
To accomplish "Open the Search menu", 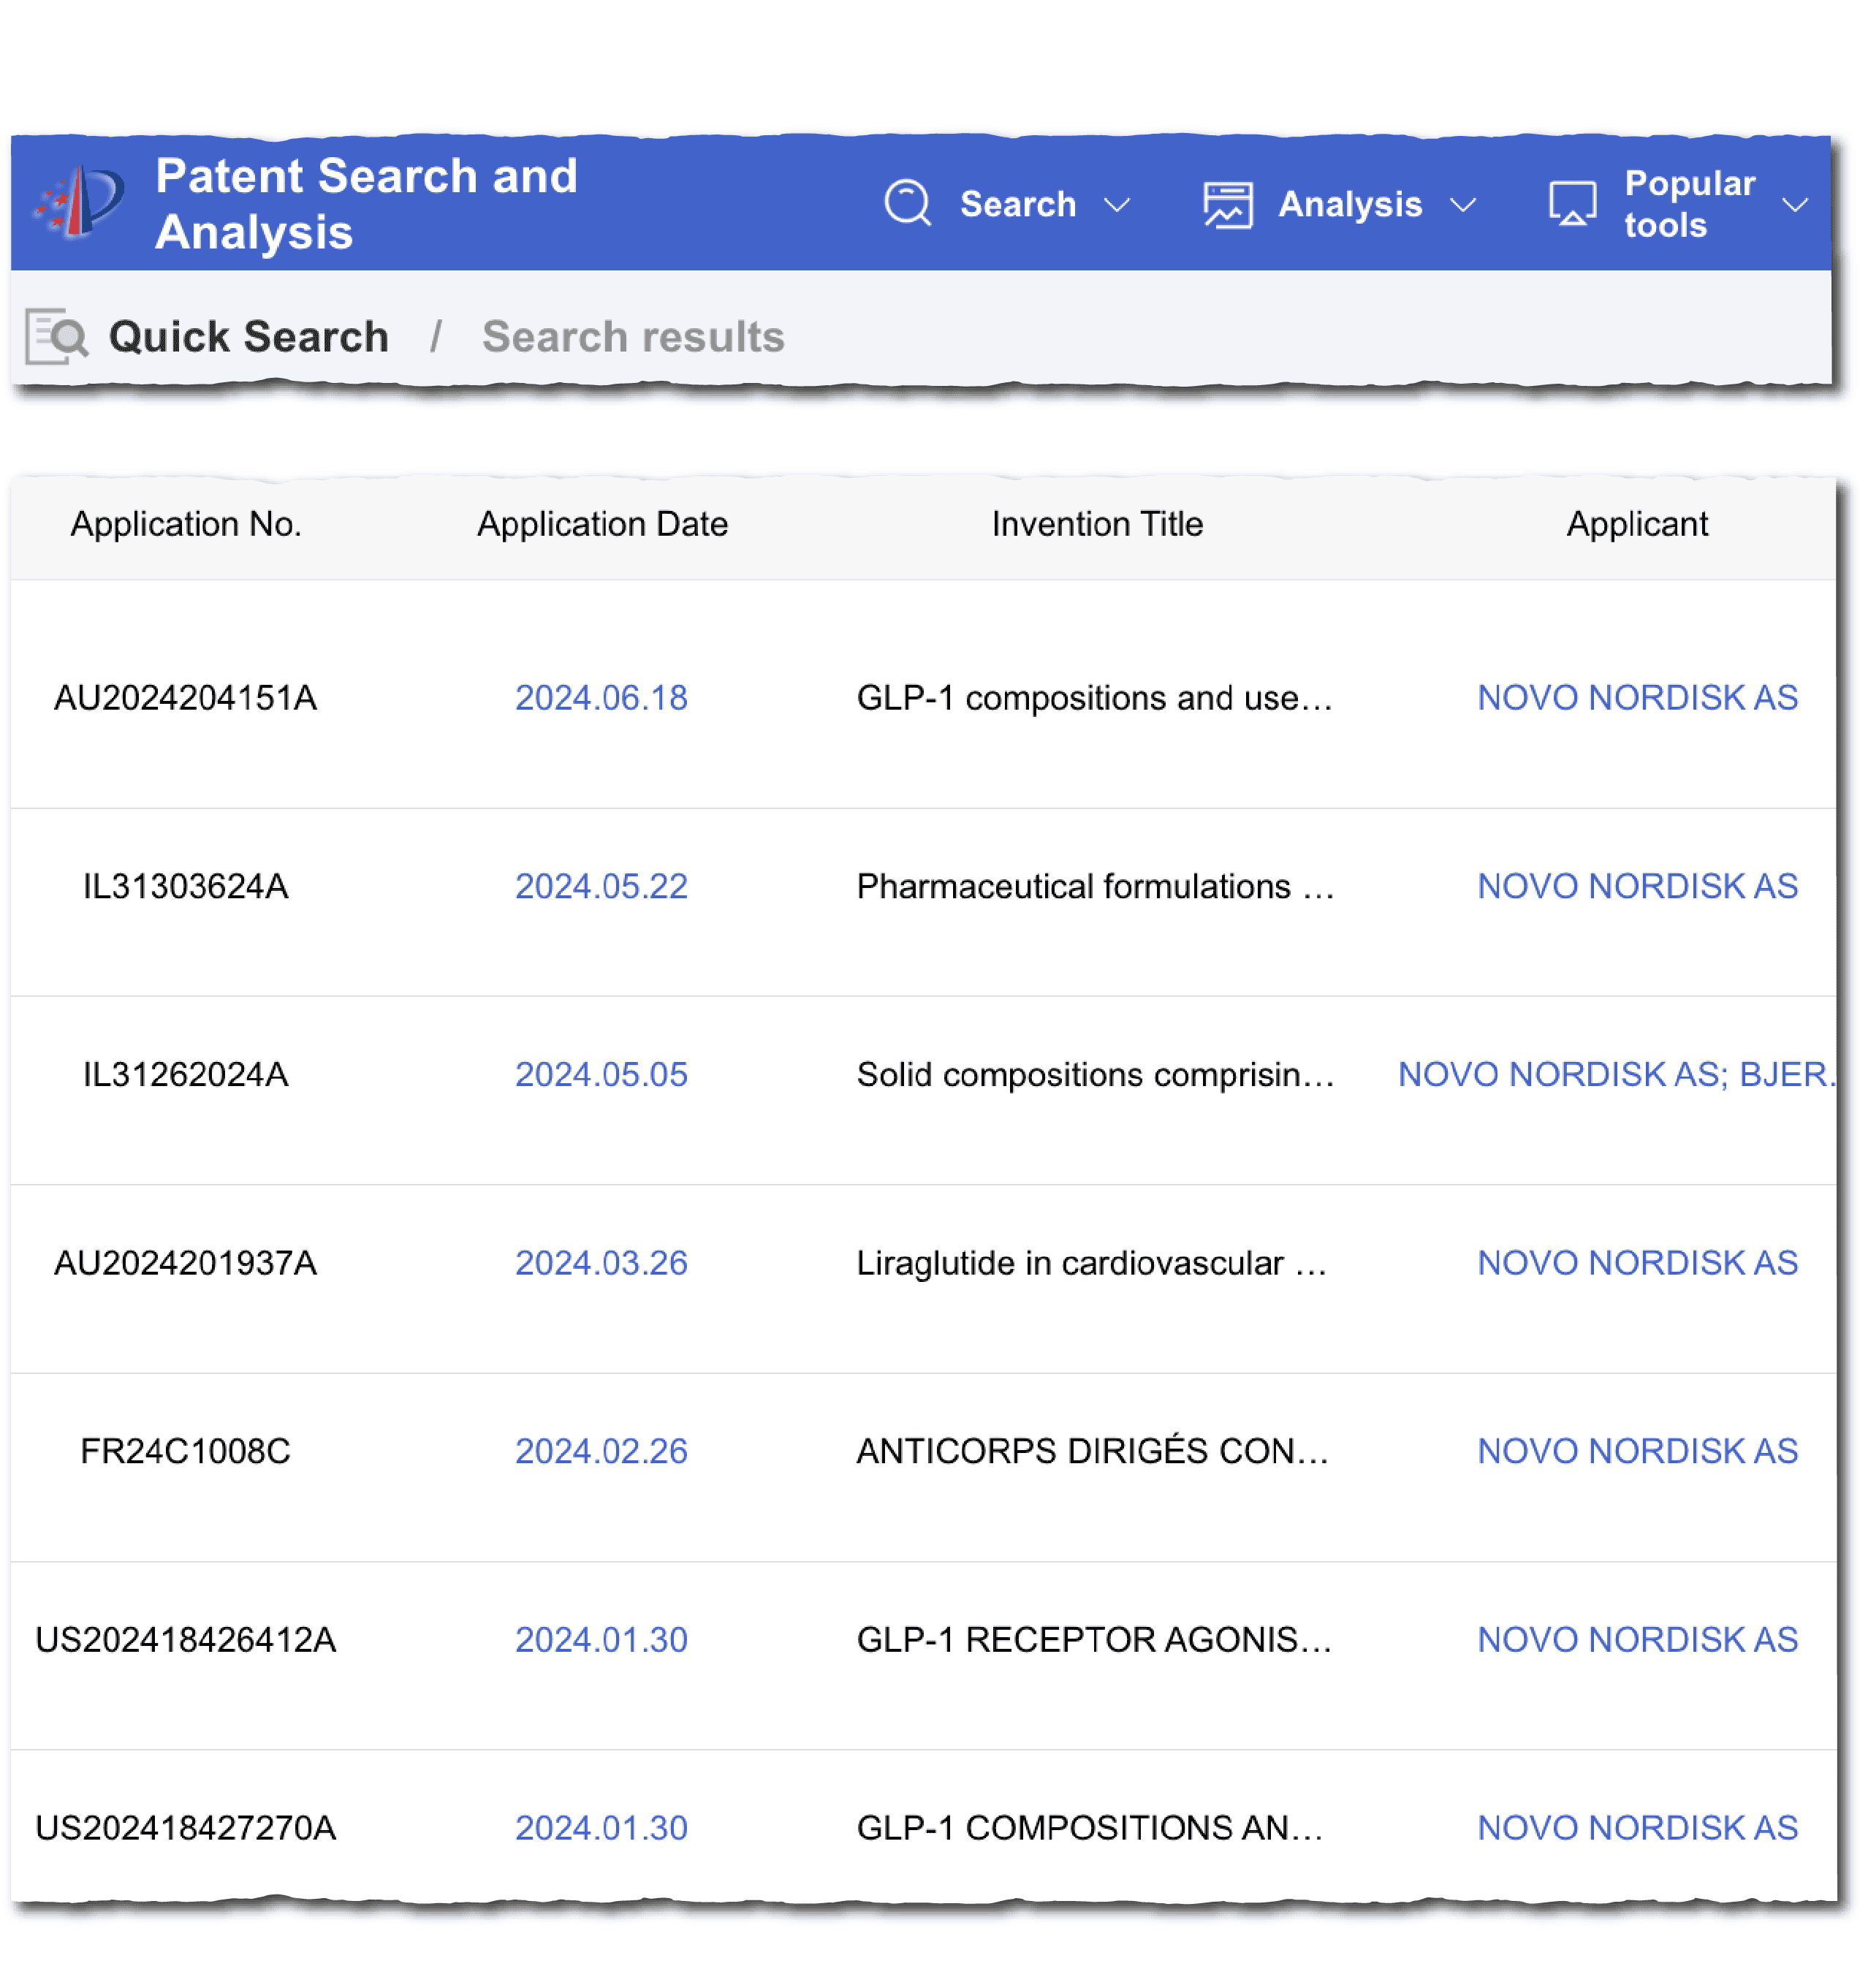I will (1017, 204).
